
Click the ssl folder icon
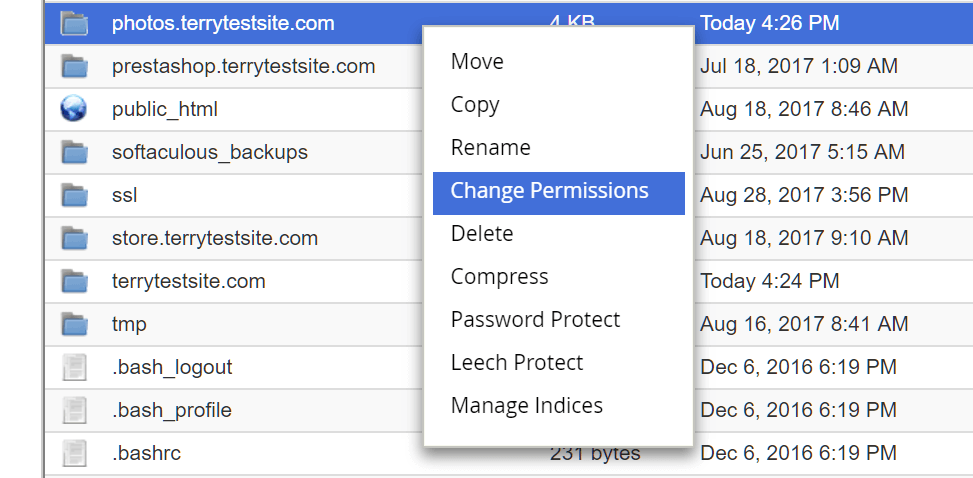point(74,196)
